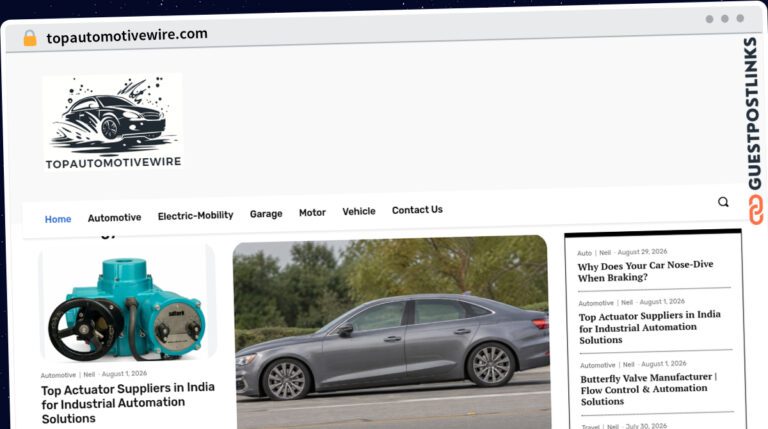The width and height of the screenshot is (768, 429).
Task: Visit the Contact Us page
Action: 417,210
